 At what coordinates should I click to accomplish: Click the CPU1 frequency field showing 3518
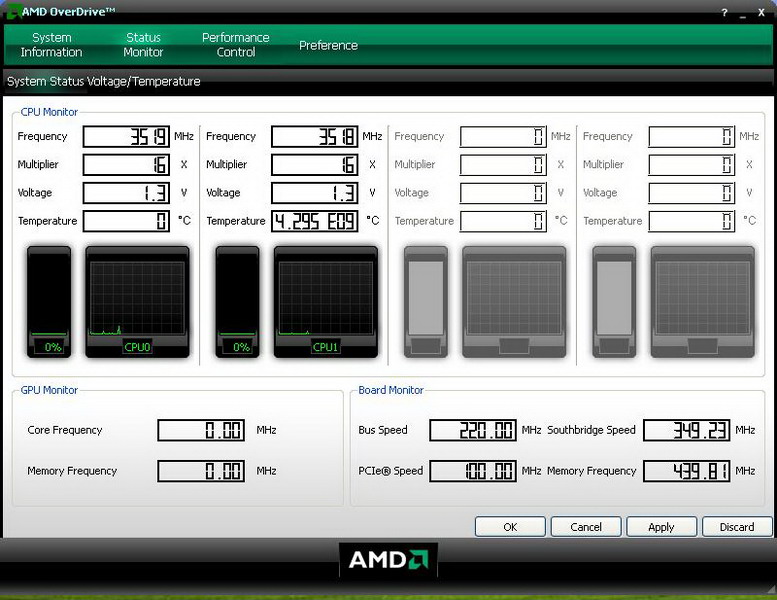pyautogui.click(x=315, y=136)
